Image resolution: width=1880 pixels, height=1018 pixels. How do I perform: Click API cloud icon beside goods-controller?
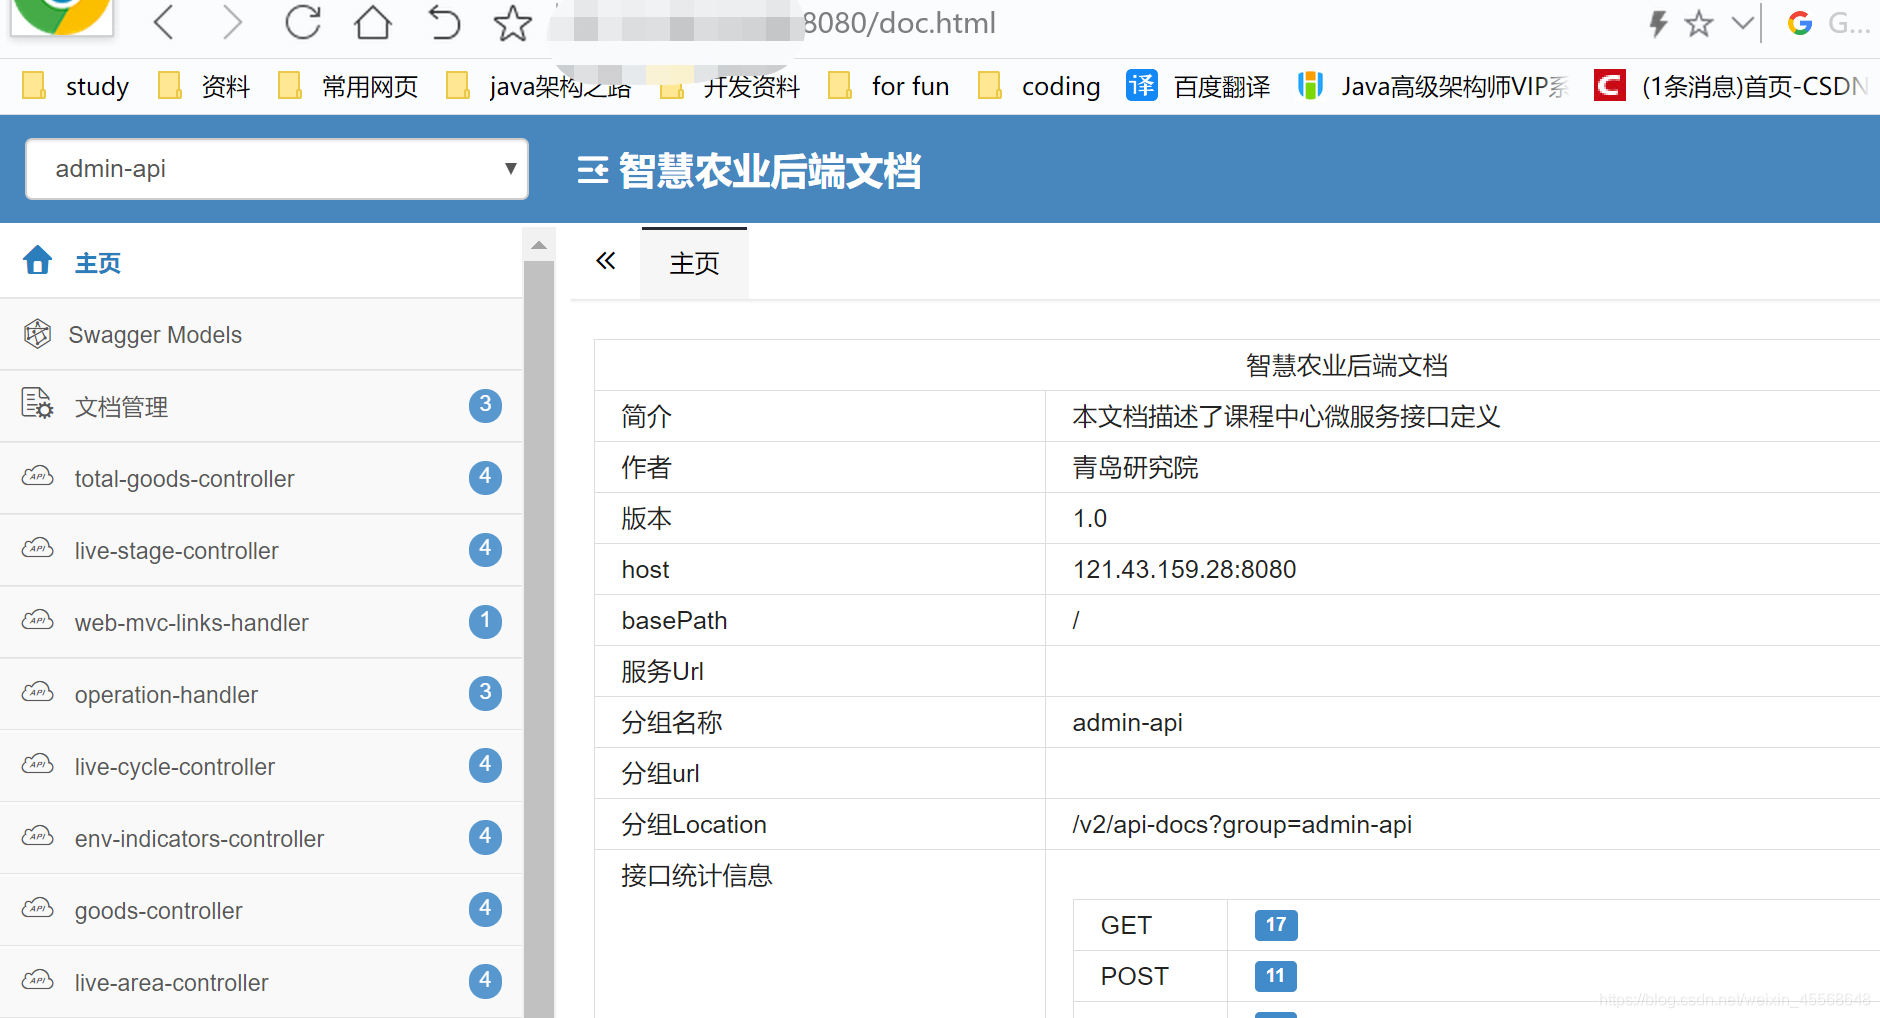[x=38, y=908]
